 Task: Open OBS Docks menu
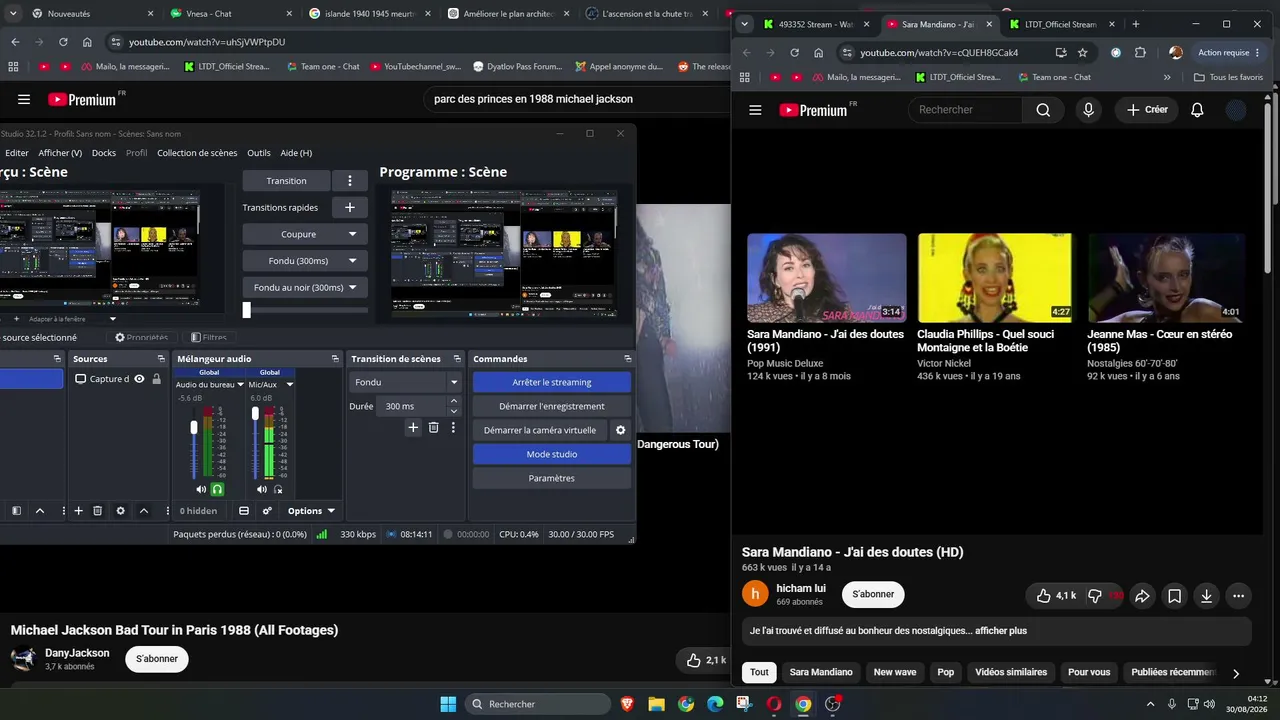[104, 153]
